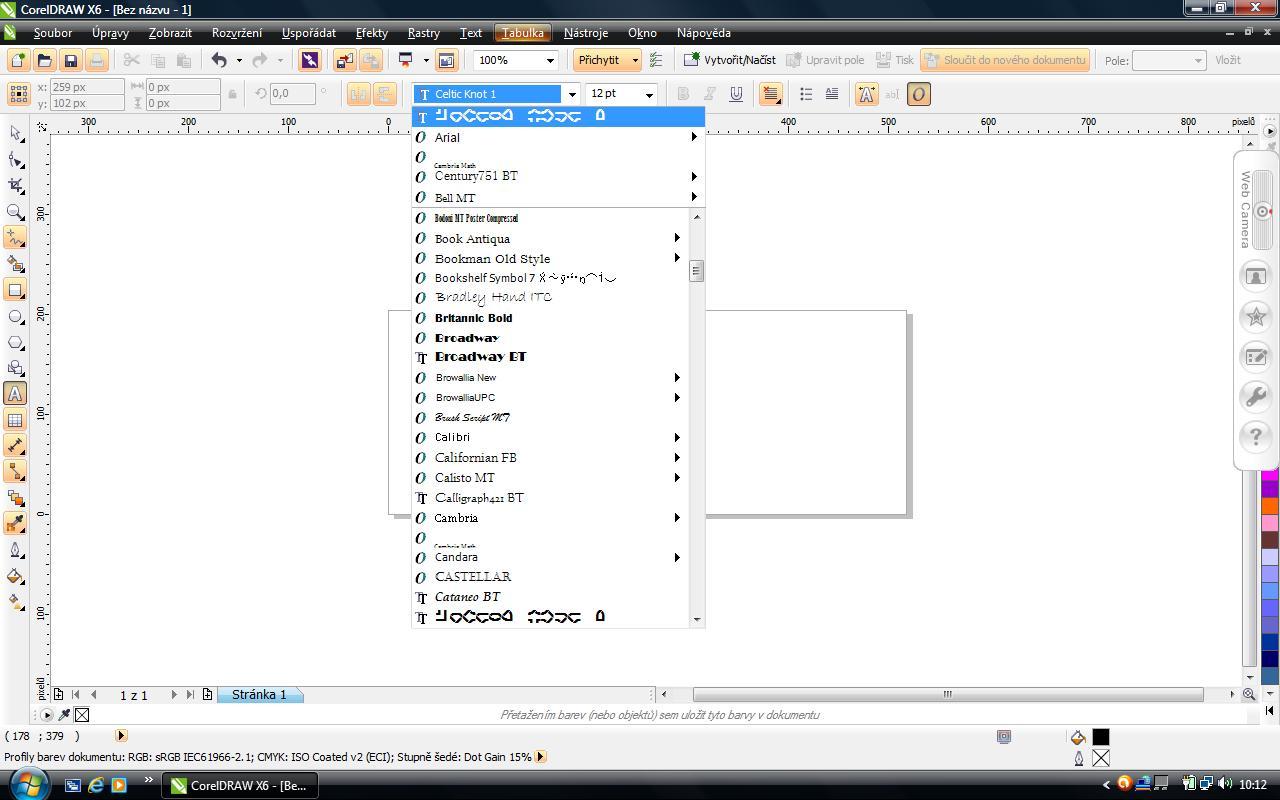Switch to Stránka 1 page tab
The height and width of the screenshot is (800, 1280).
pyautogui.click(x=259, y=694)
